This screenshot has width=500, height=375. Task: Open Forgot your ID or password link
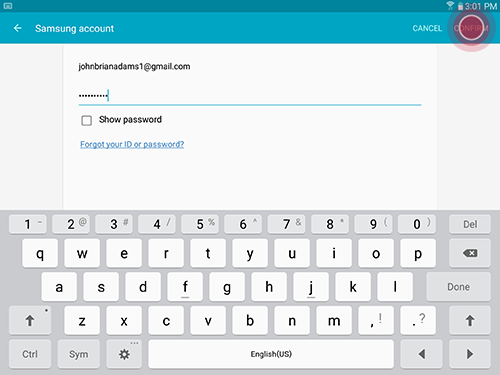[x=132, y=144]
